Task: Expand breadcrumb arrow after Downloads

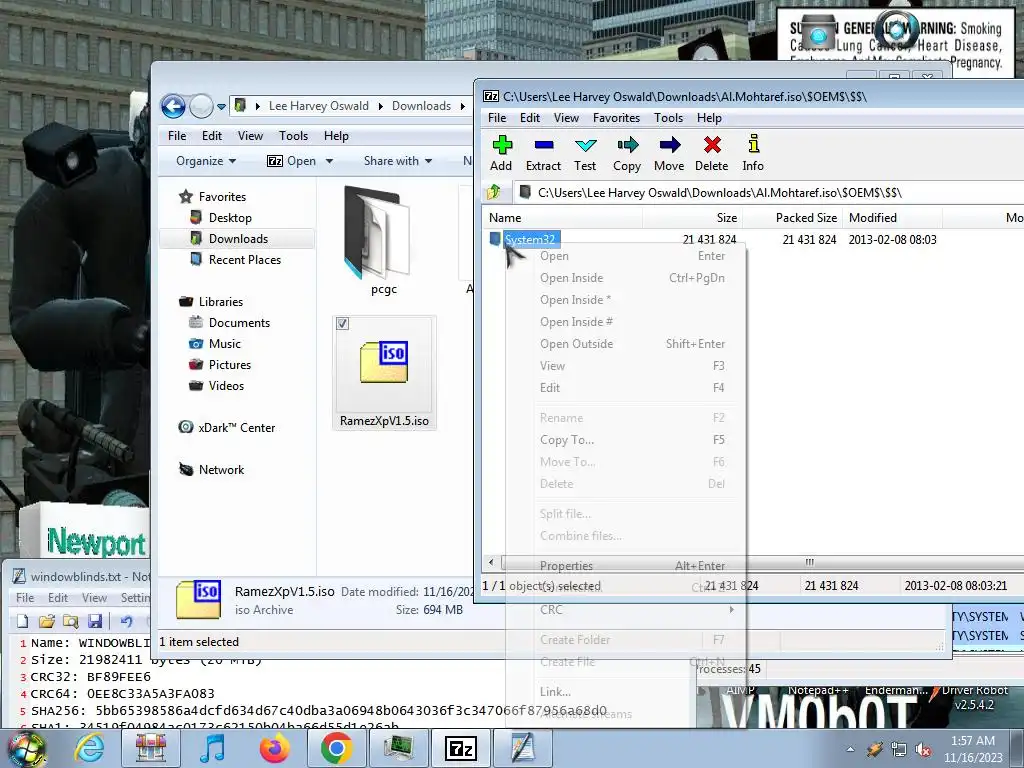Action: [x=462, y=106]
